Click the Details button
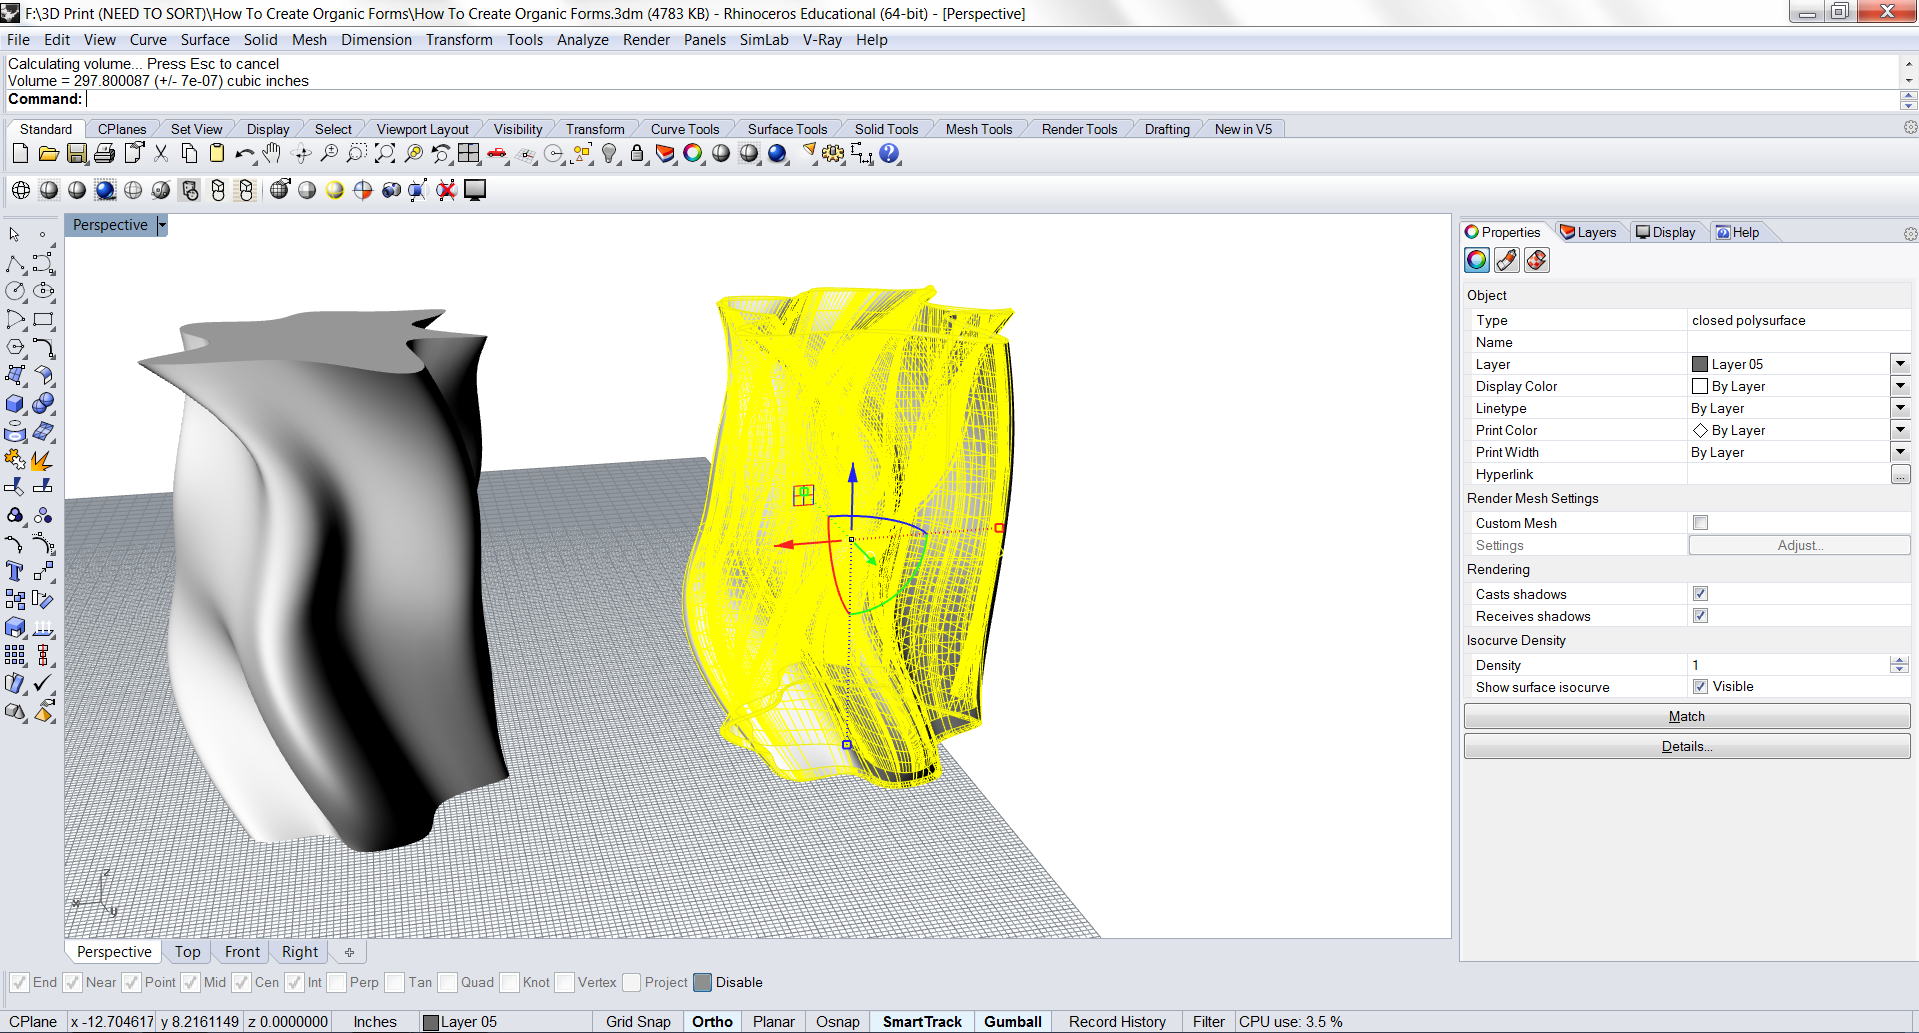Screen dimensions: 1919x1033 point(1686,746)
